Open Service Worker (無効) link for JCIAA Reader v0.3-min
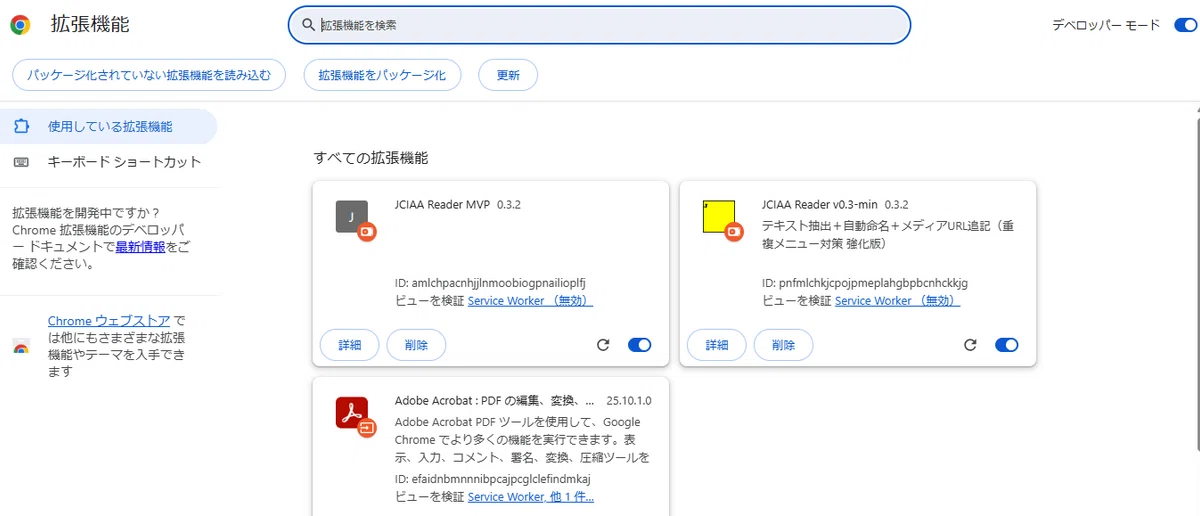This screenshot has height=516, width=1200. pos(897,301)
